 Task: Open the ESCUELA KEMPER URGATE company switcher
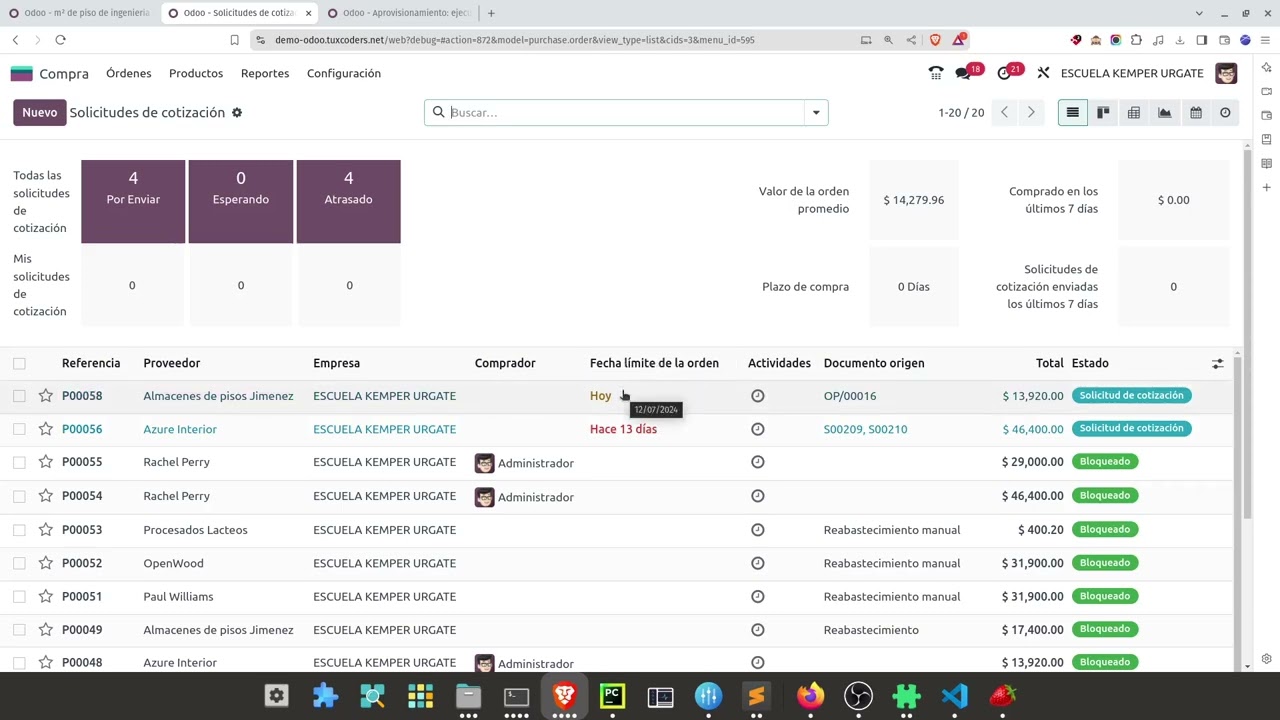pyautogui.click(x=1132, y=73)
